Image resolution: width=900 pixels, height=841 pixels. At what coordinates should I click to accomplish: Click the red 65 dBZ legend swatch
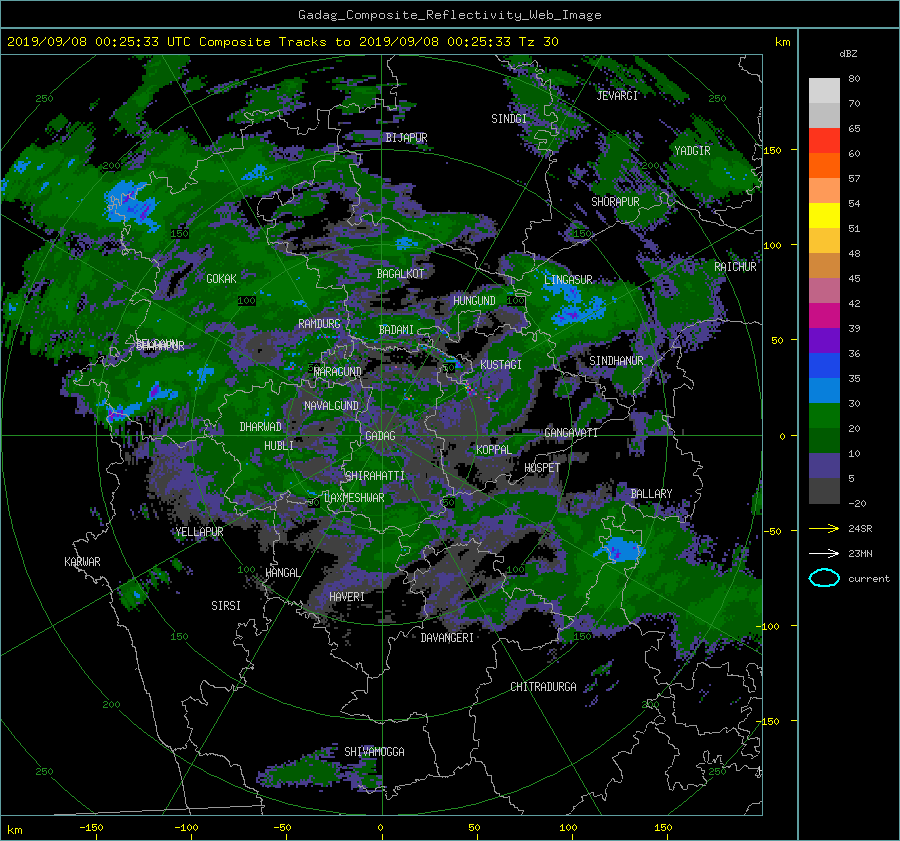click(x=824, y=141)
